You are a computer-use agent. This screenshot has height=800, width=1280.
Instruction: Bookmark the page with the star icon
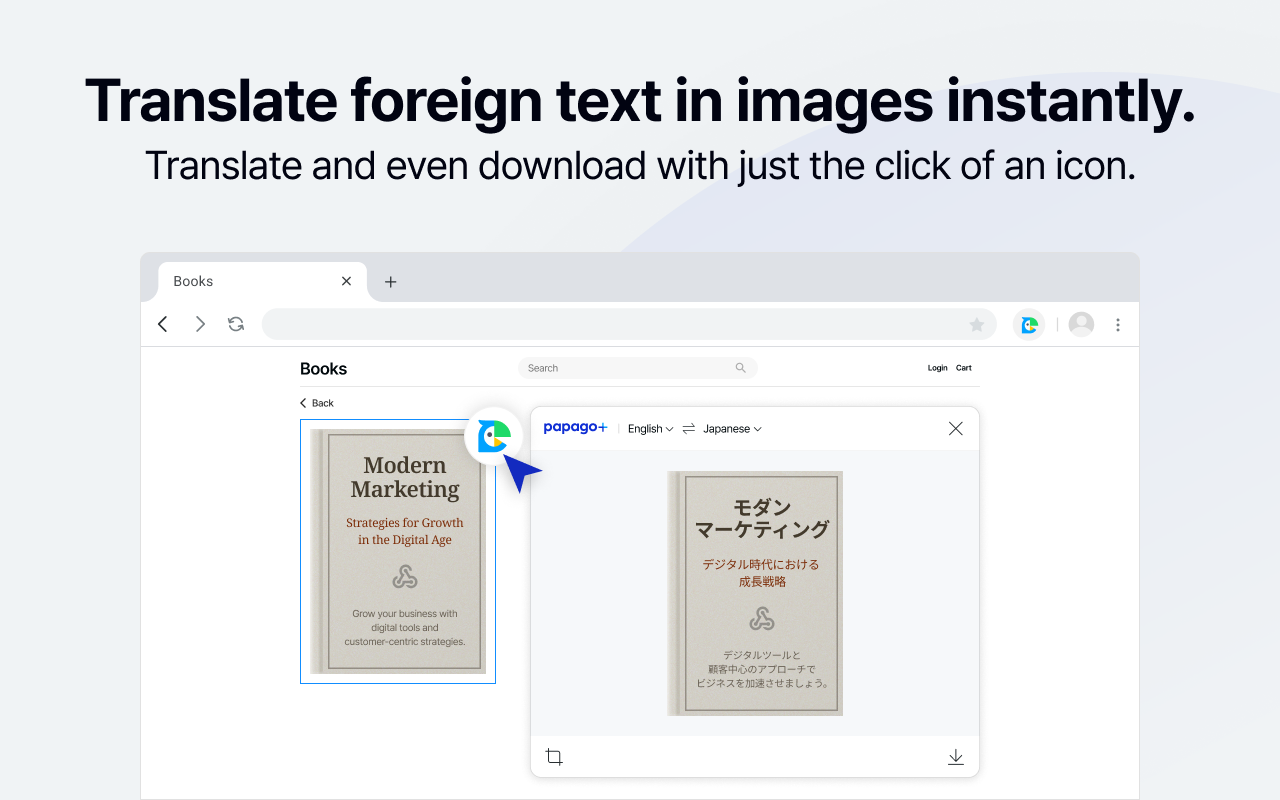point(977,323)
